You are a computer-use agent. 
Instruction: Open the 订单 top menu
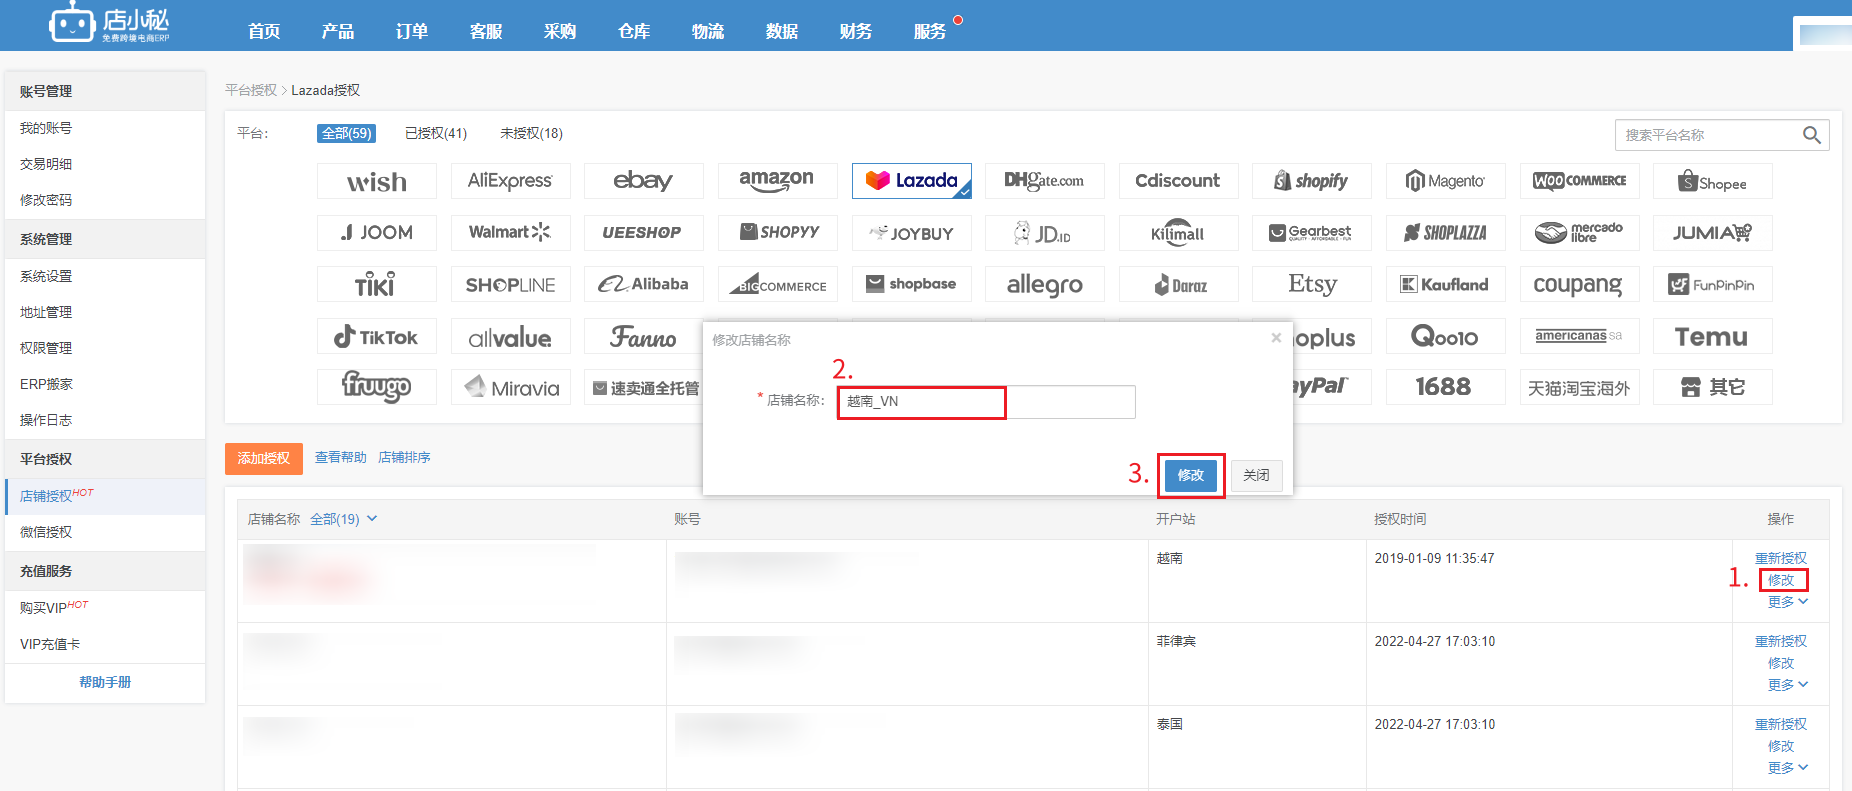pos(412,31)
